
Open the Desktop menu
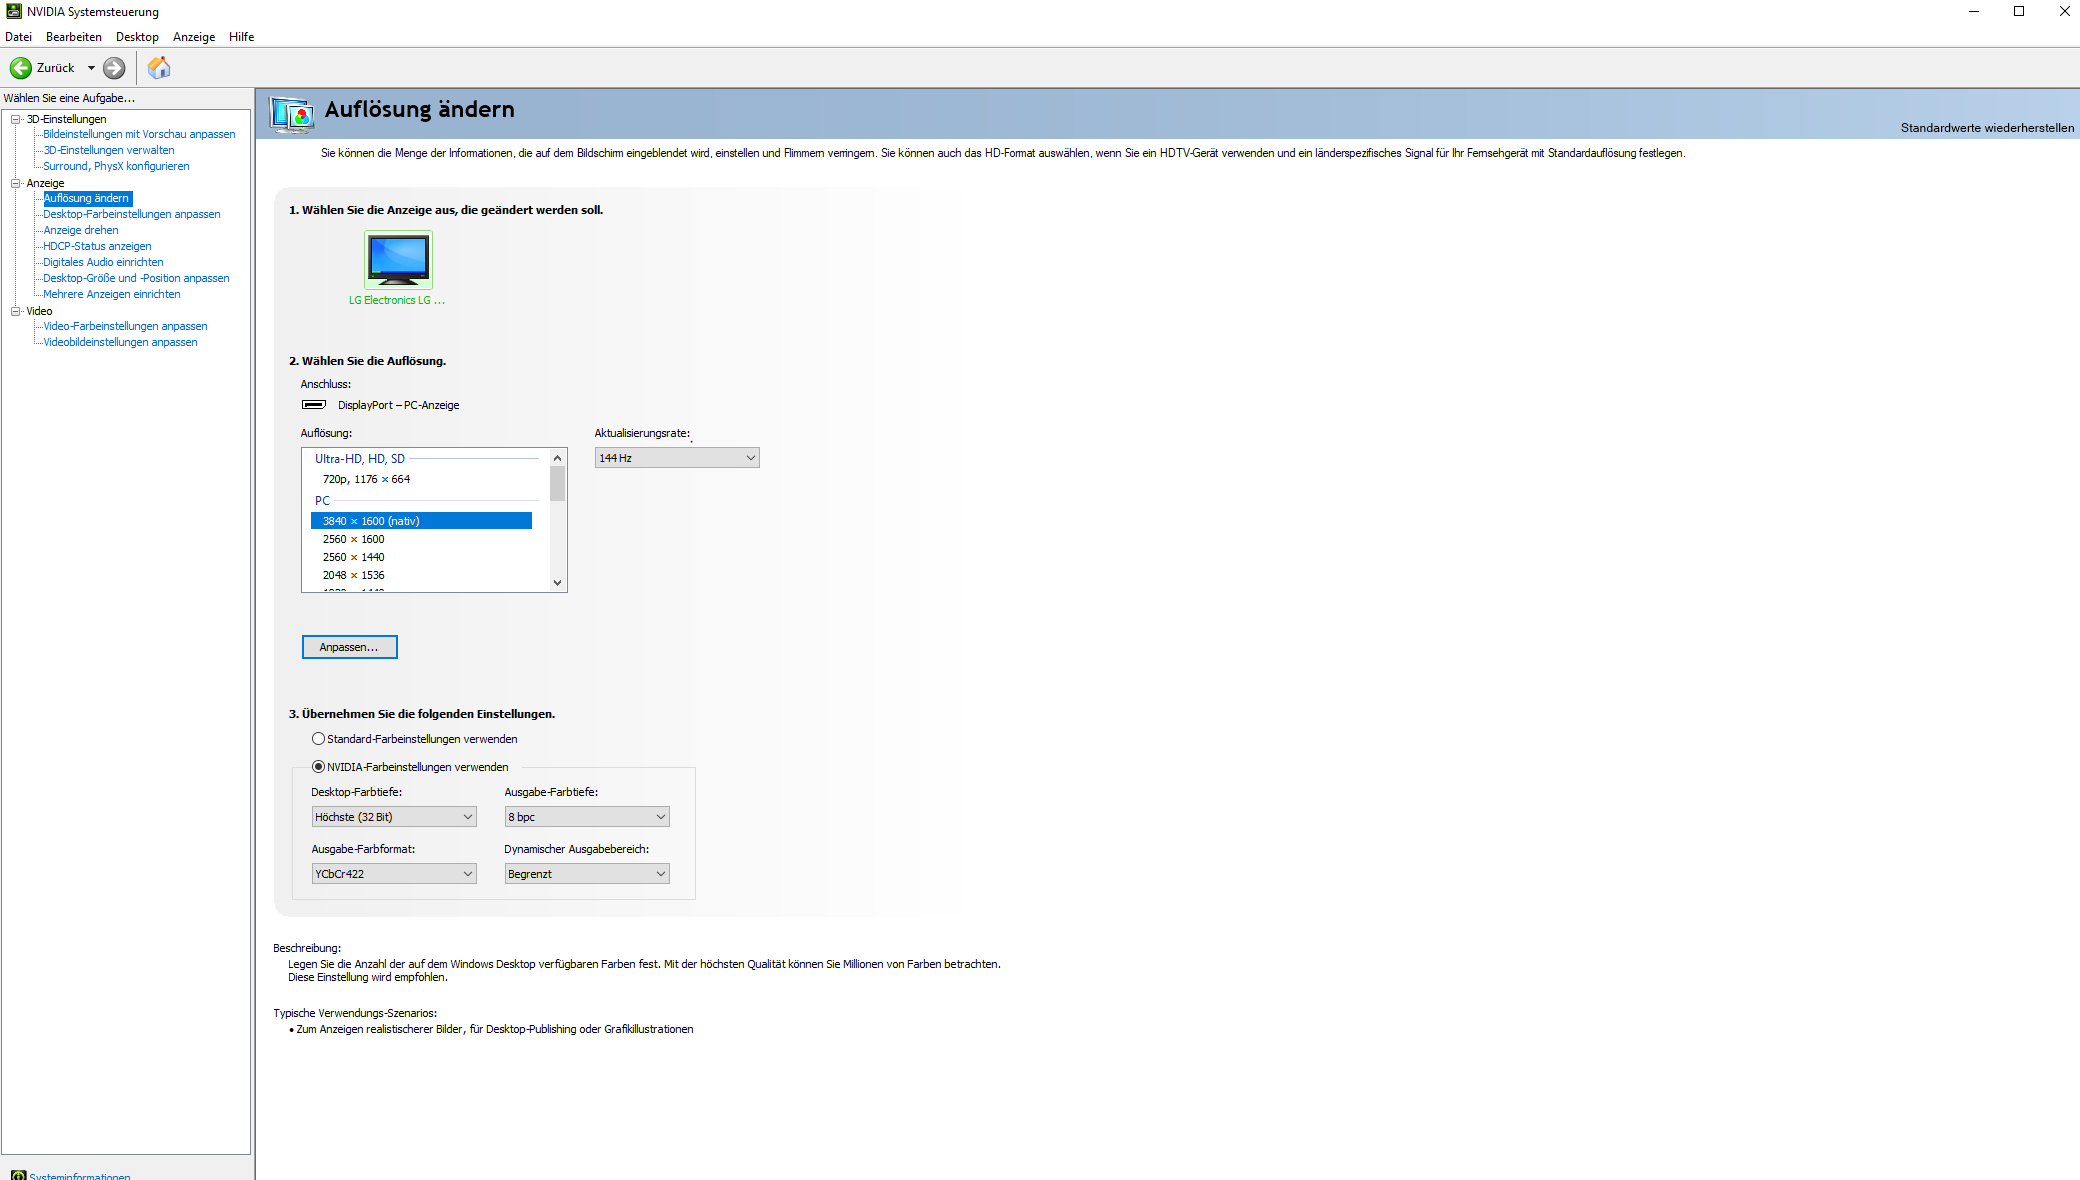pyautogui.click(x=137, y=37)
